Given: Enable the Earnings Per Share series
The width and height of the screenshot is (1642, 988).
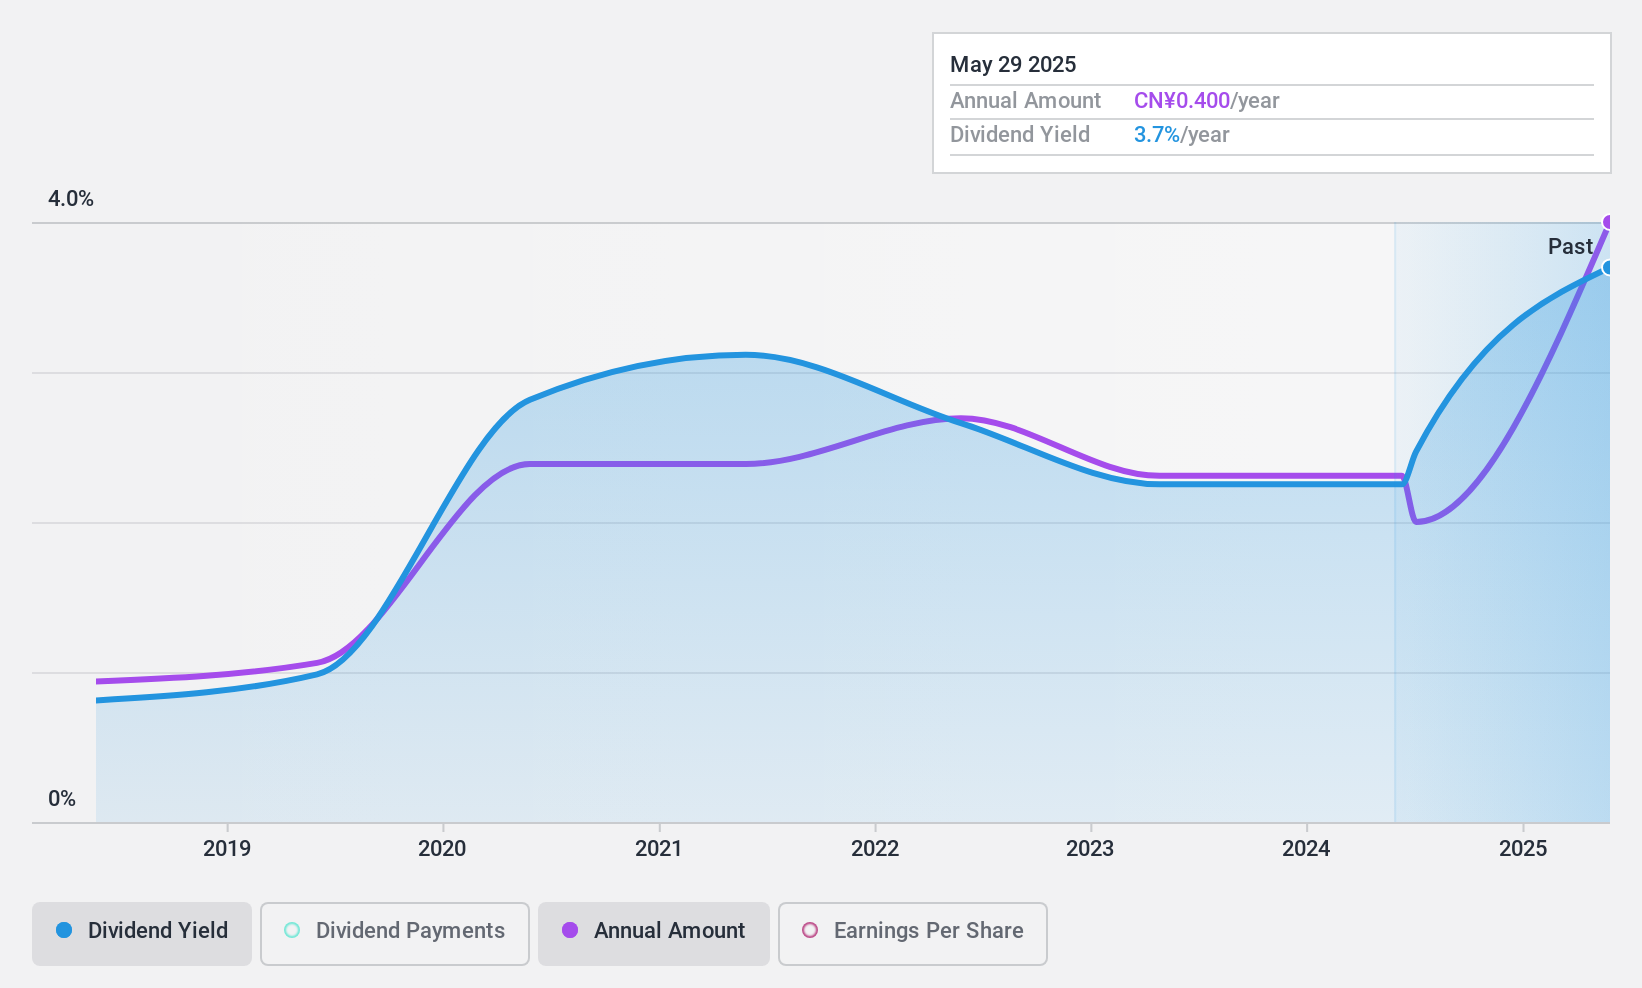Looking at the screenshot, I should pyautogui.click(x=913, y=934).
